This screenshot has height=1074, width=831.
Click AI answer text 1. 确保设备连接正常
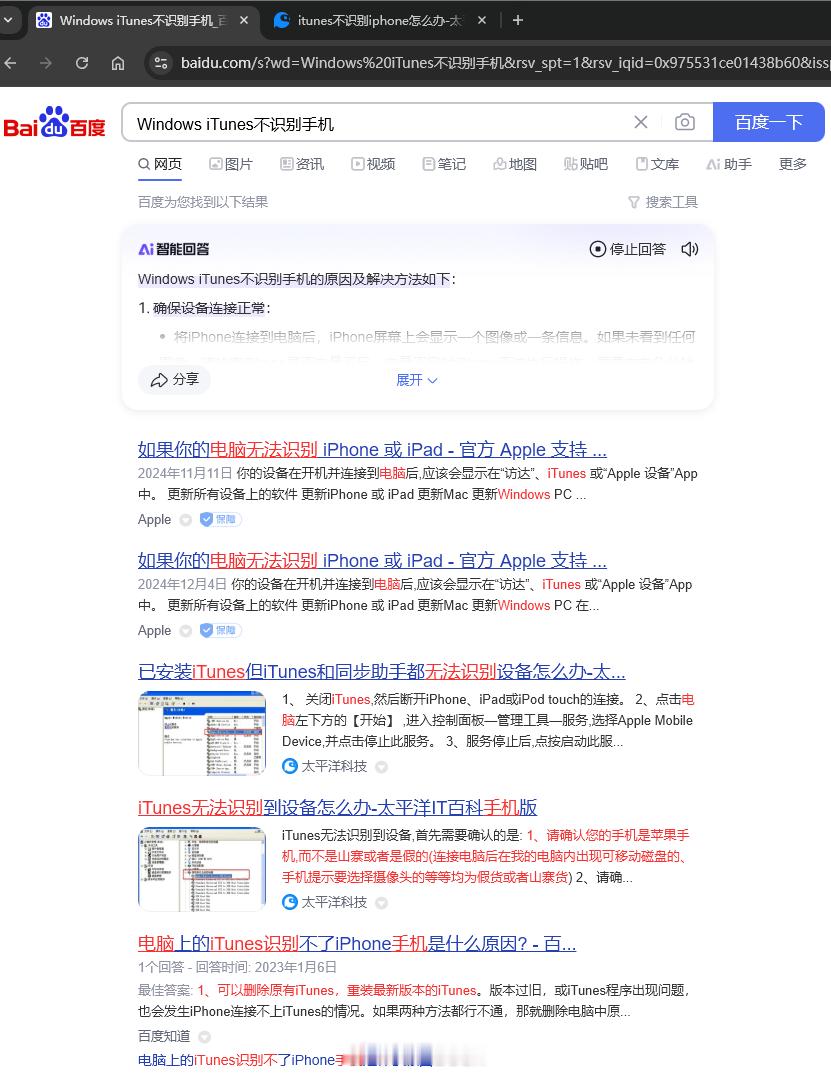tap(204, 308)
